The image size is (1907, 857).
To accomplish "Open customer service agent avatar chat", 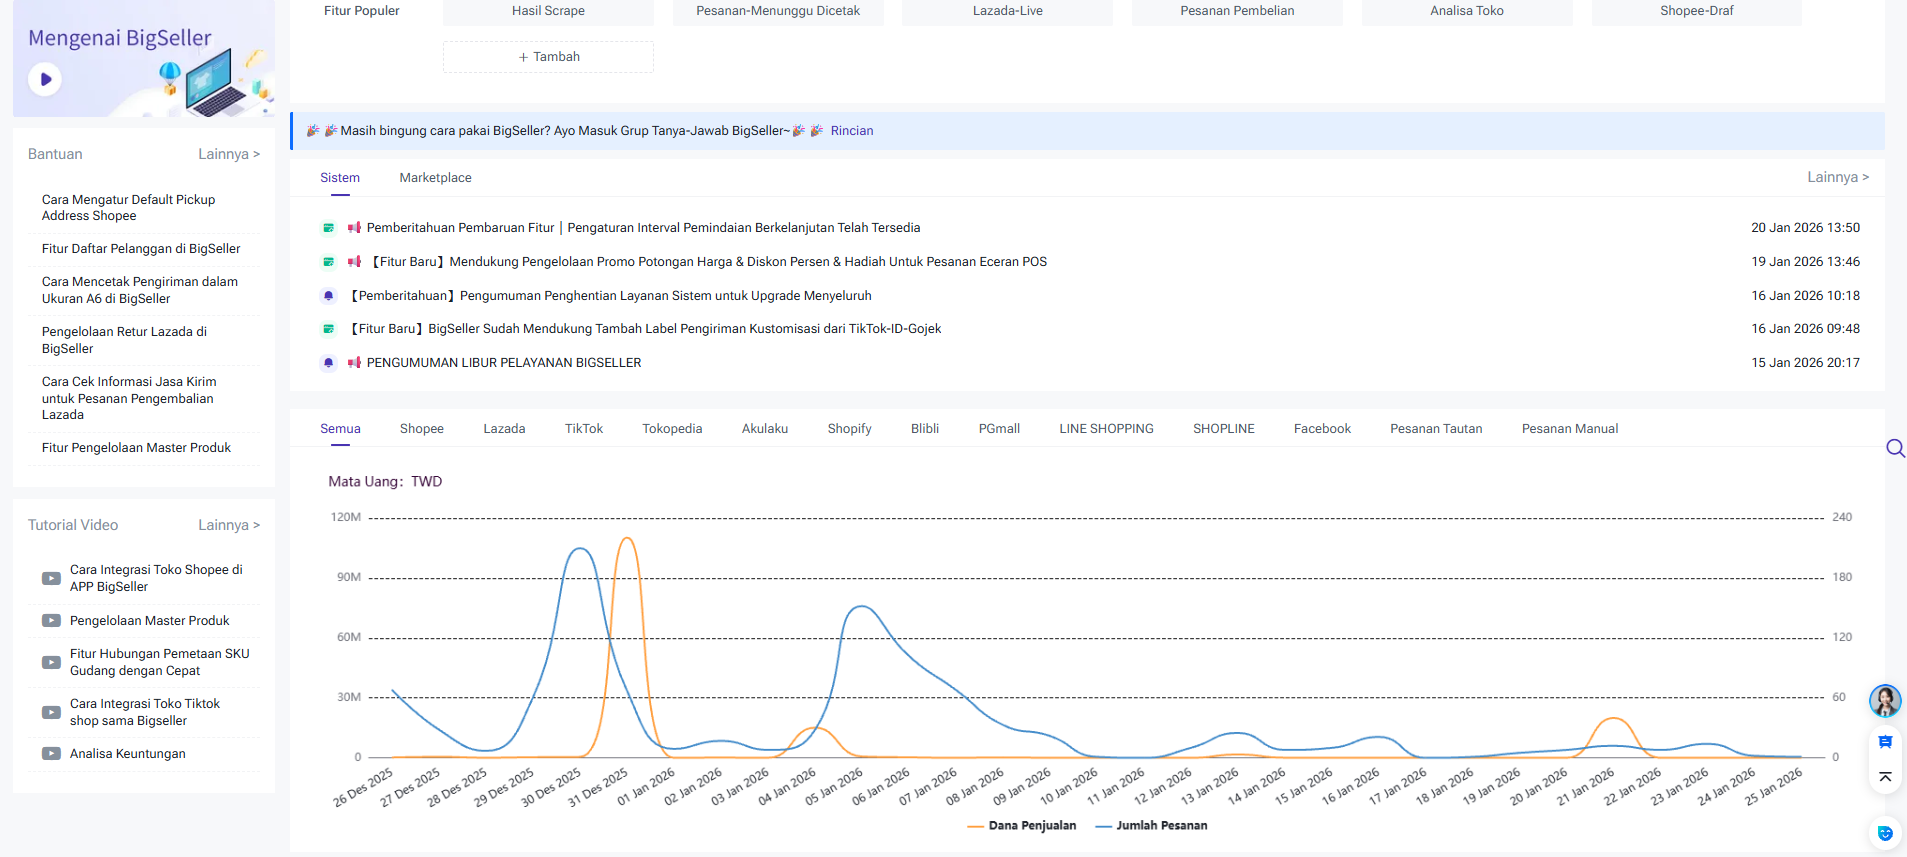I will tap(1884, 701).
